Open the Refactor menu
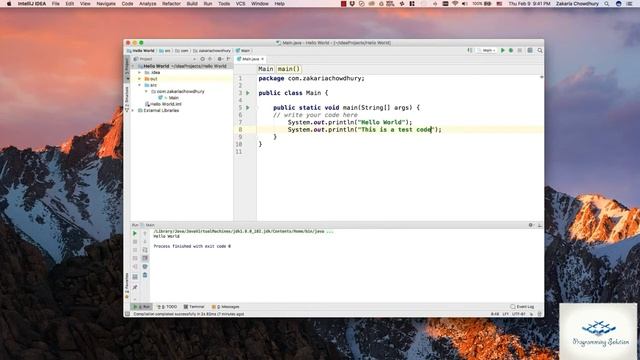 coord(171,4)
